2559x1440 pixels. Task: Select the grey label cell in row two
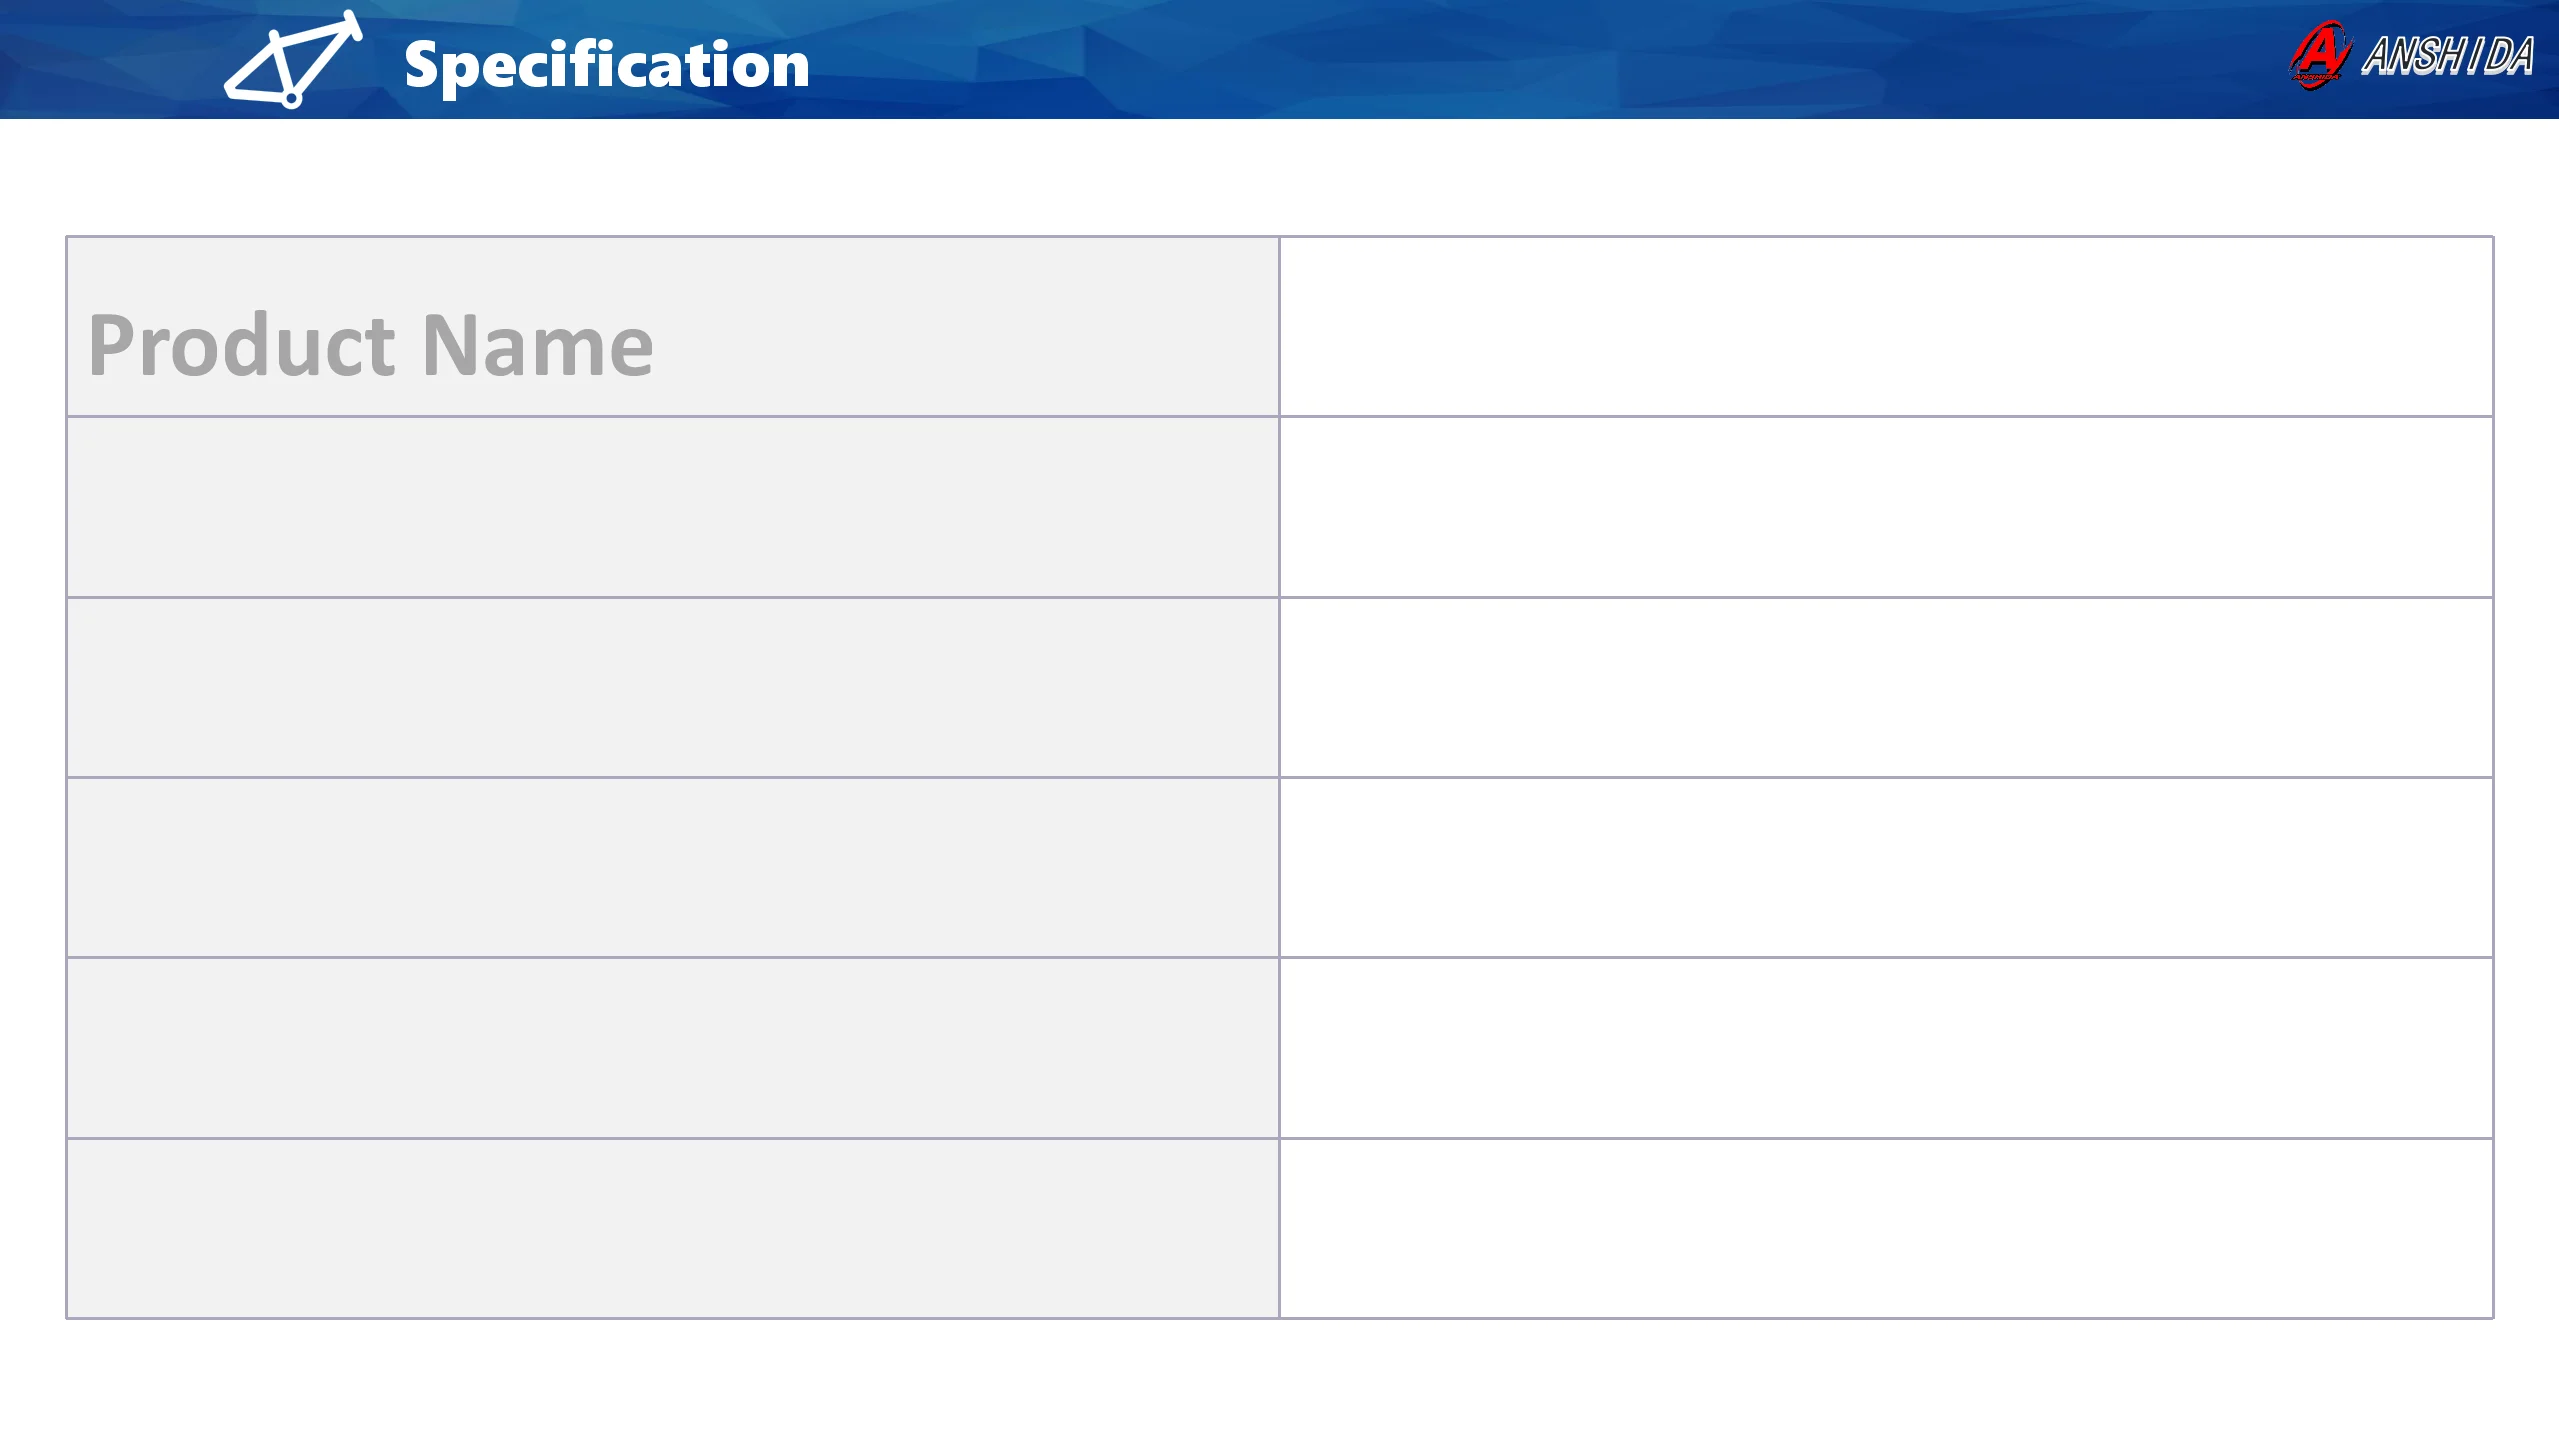point(672,507)
